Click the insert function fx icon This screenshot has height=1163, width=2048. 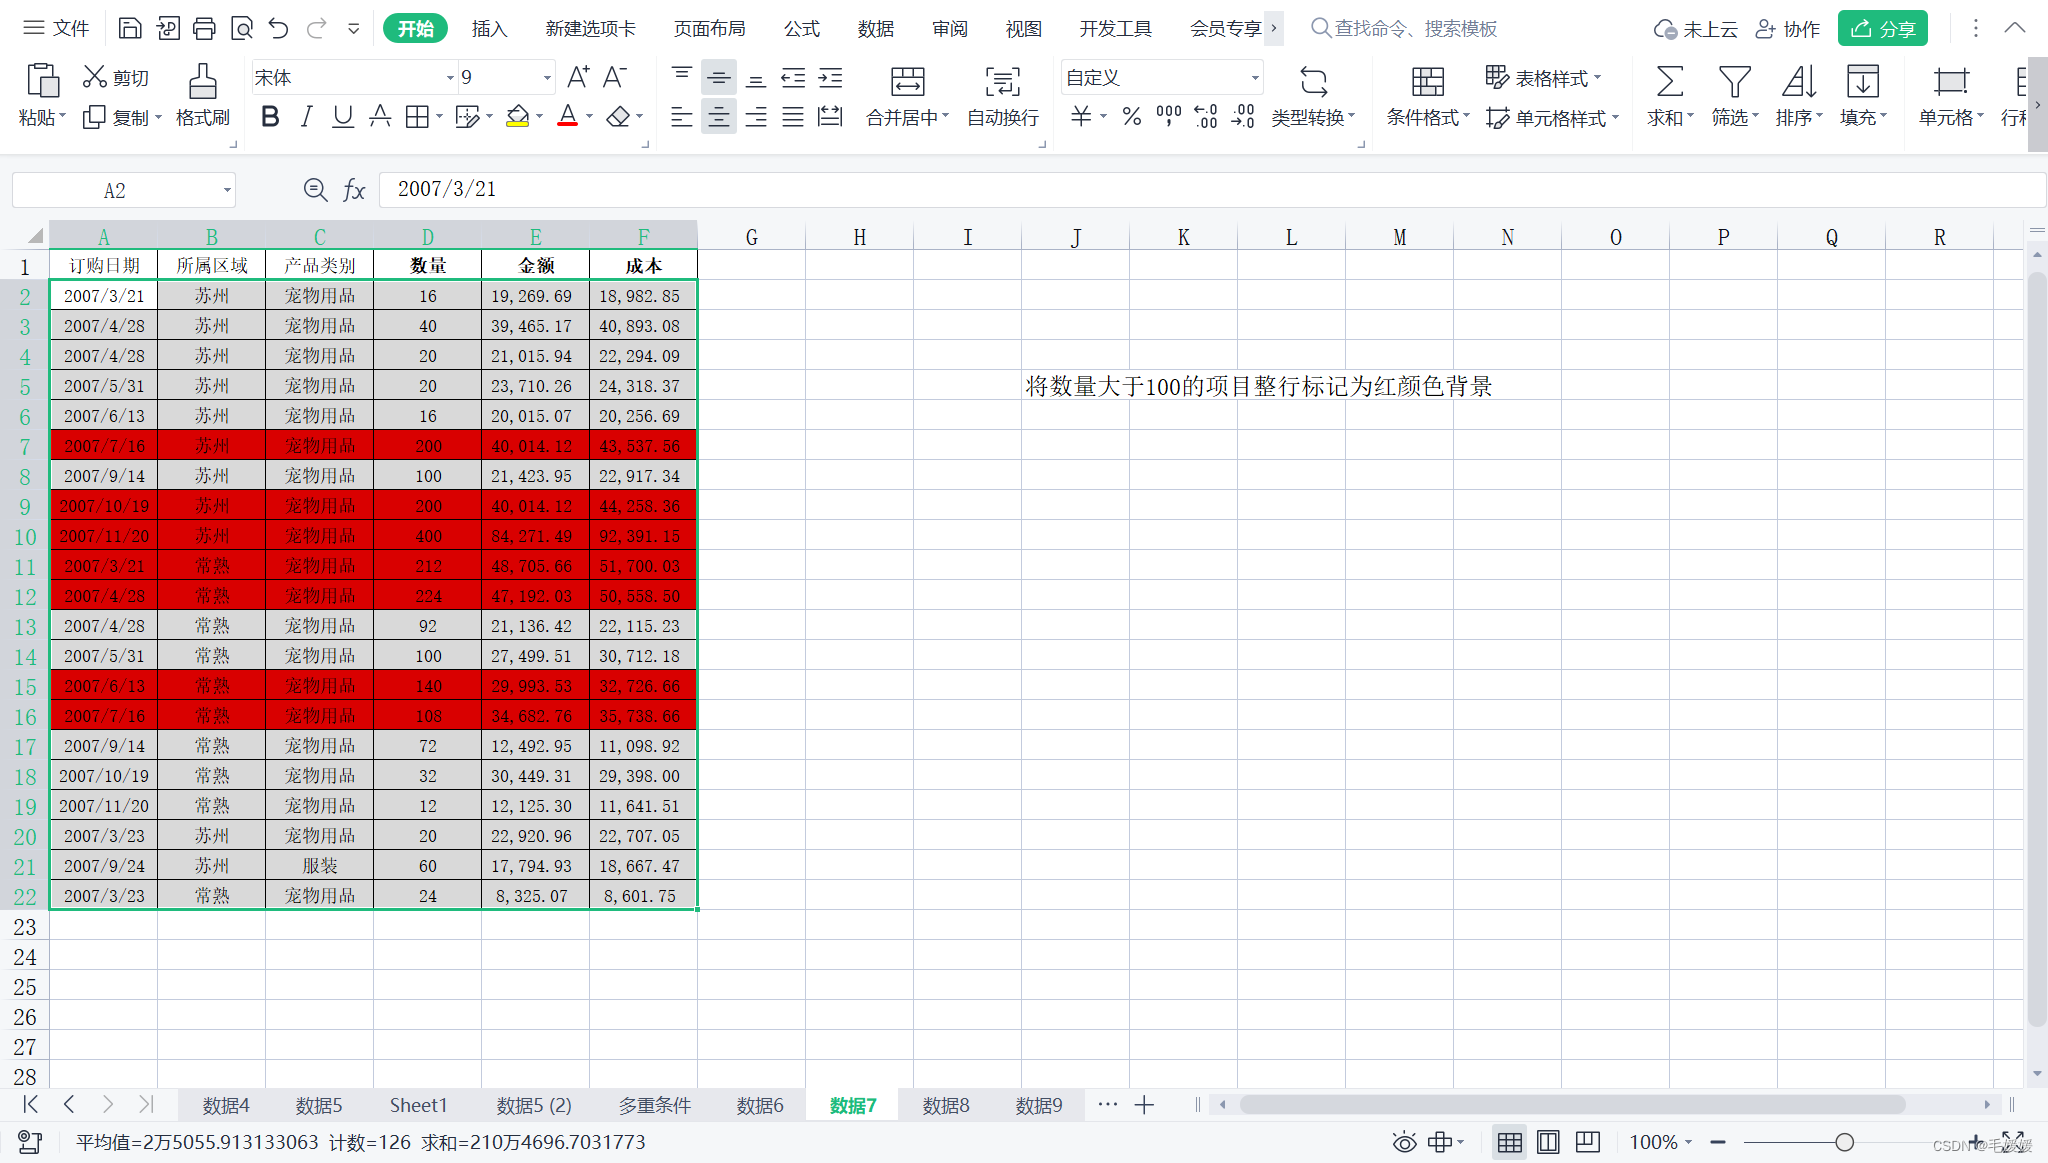(x=354, y=190)
